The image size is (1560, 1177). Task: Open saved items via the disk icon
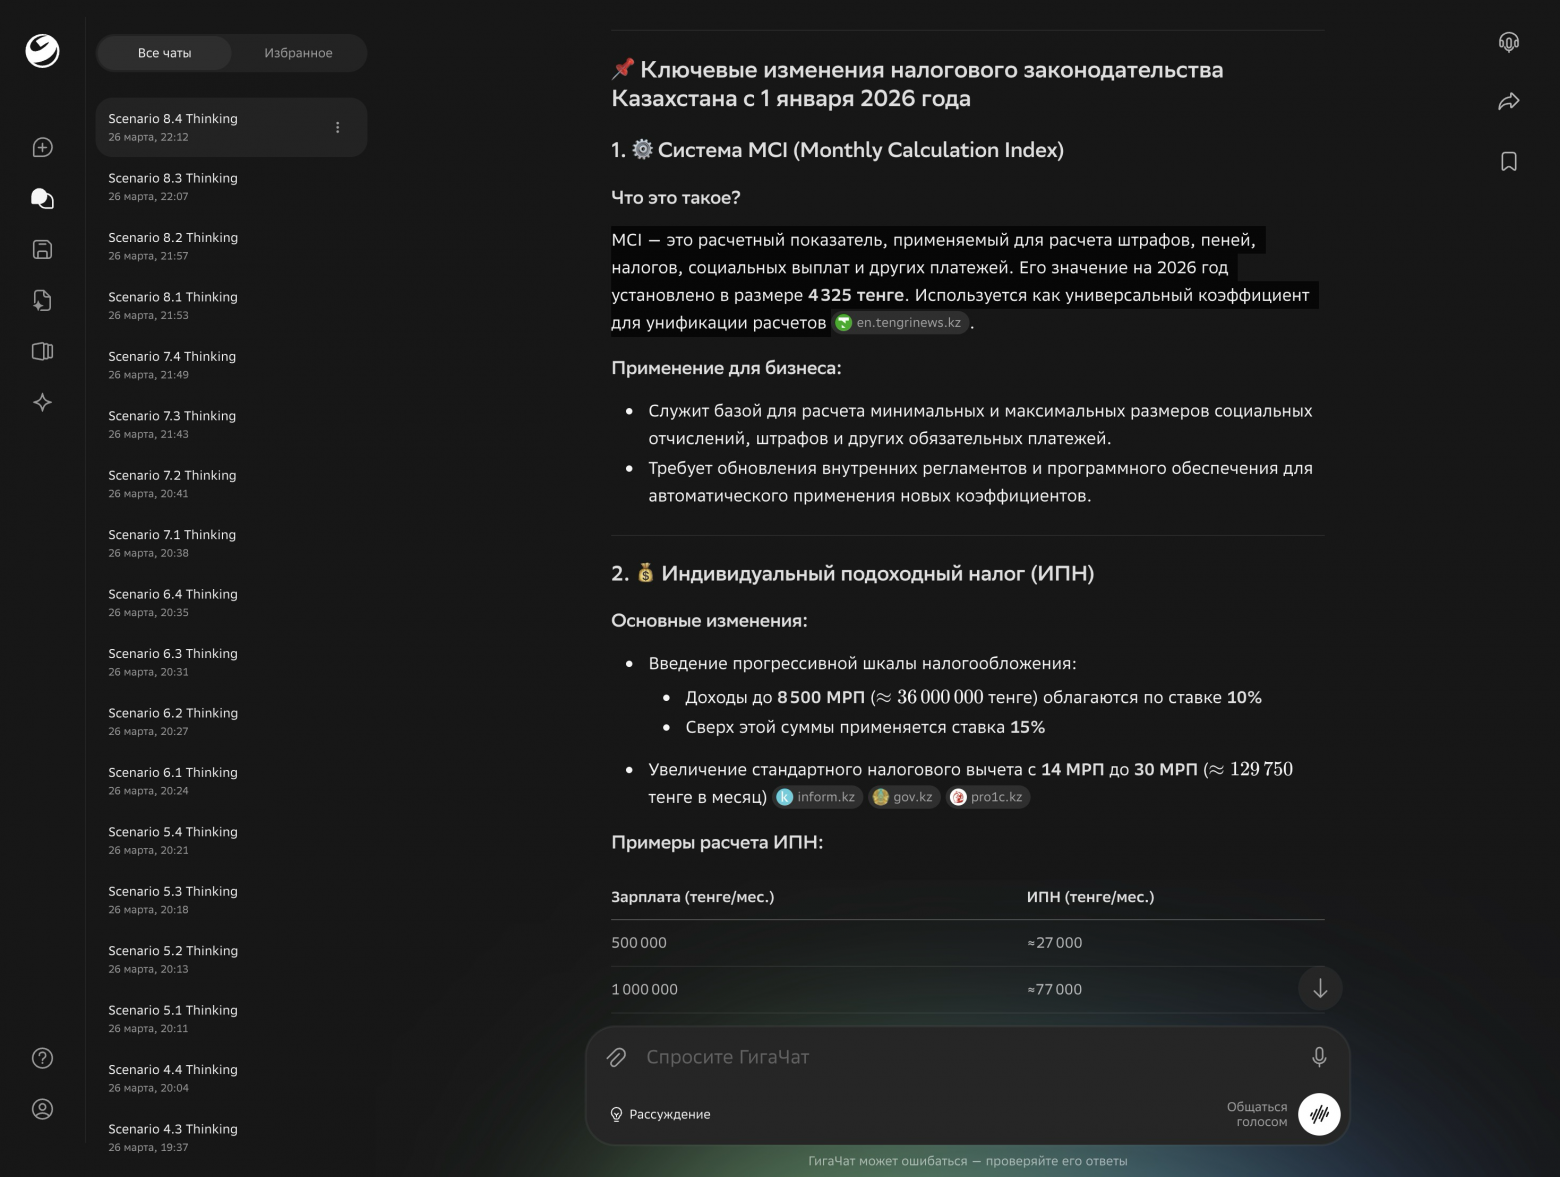pos(42,249)
